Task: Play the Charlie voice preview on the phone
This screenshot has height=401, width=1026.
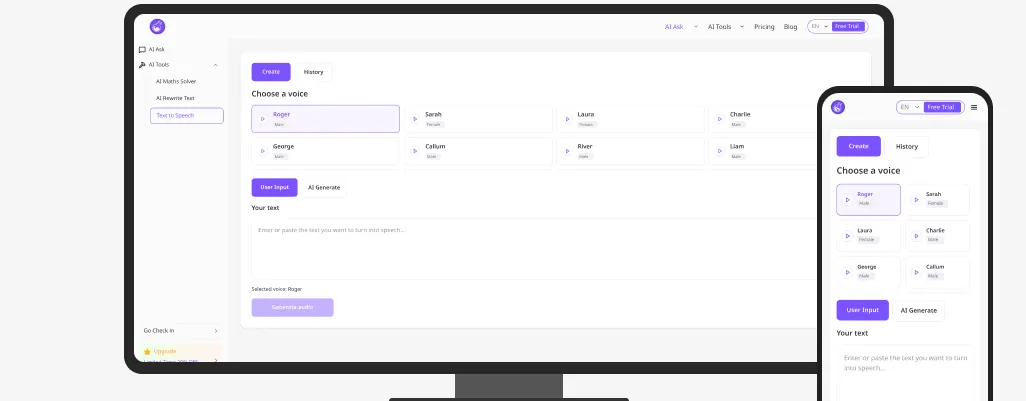Action: pyautogui.click(x=916, y=235)
